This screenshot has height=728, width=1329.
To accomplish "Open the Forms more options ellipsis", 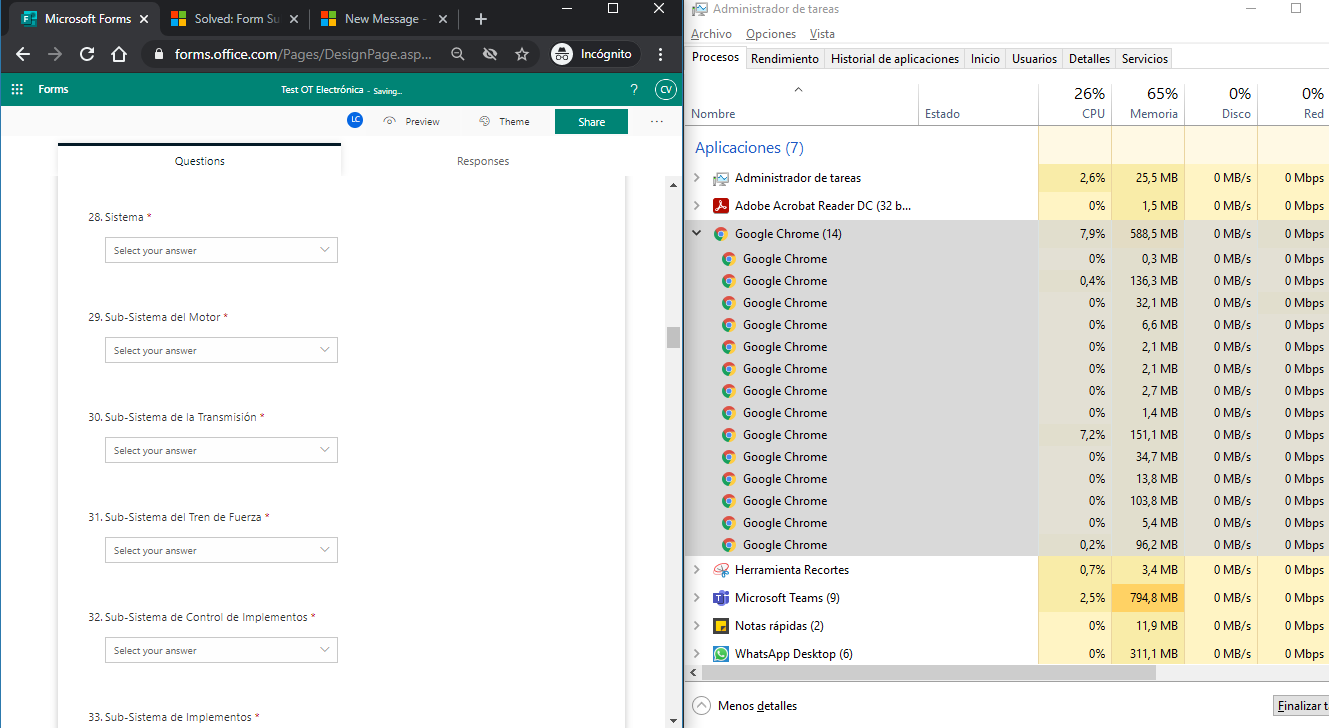I will 656,122.
